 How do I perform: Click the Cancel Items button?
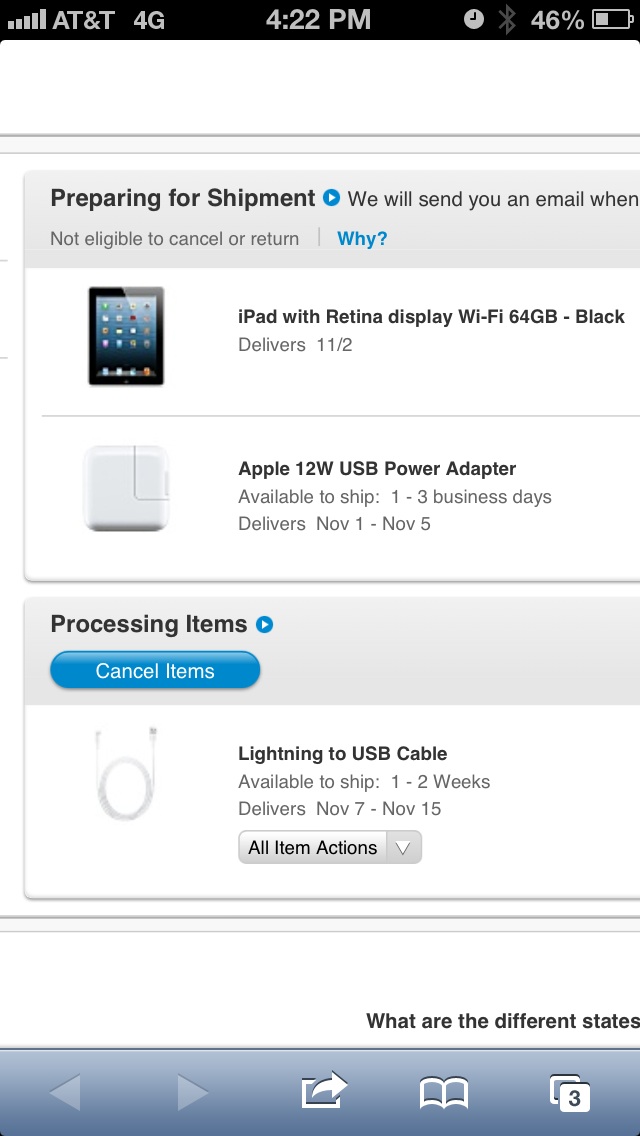[155, 670]
